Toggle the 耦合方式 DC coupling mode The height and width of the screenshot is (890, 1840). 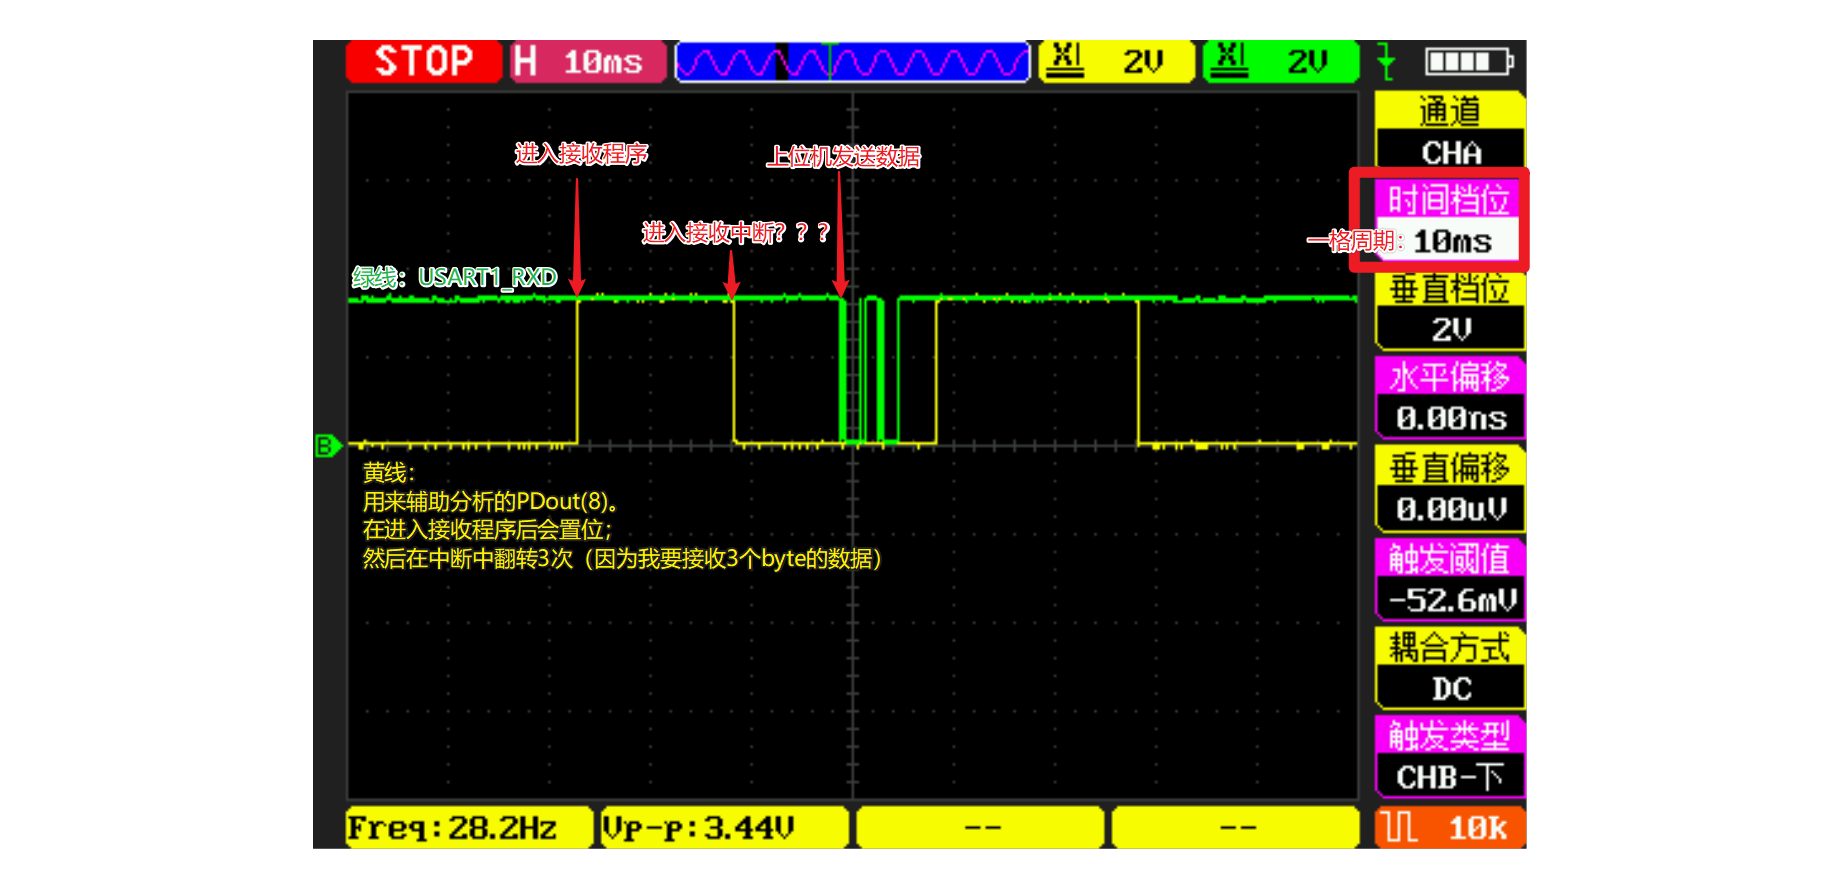[x=1450, y=668]
